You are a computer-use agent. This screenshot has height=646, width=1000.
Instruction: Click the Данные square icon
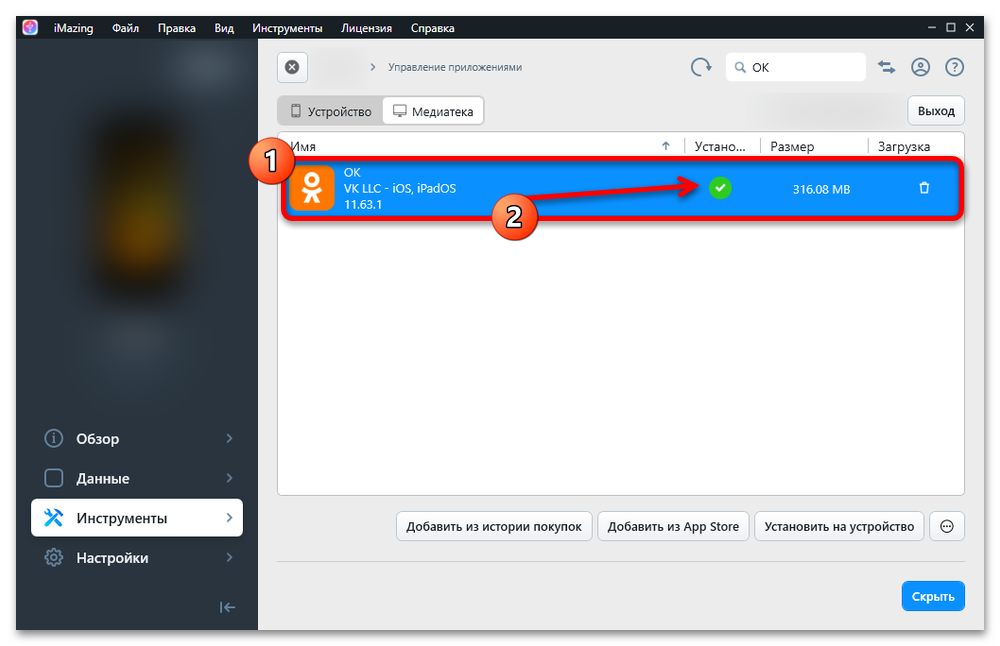[54, 478]
